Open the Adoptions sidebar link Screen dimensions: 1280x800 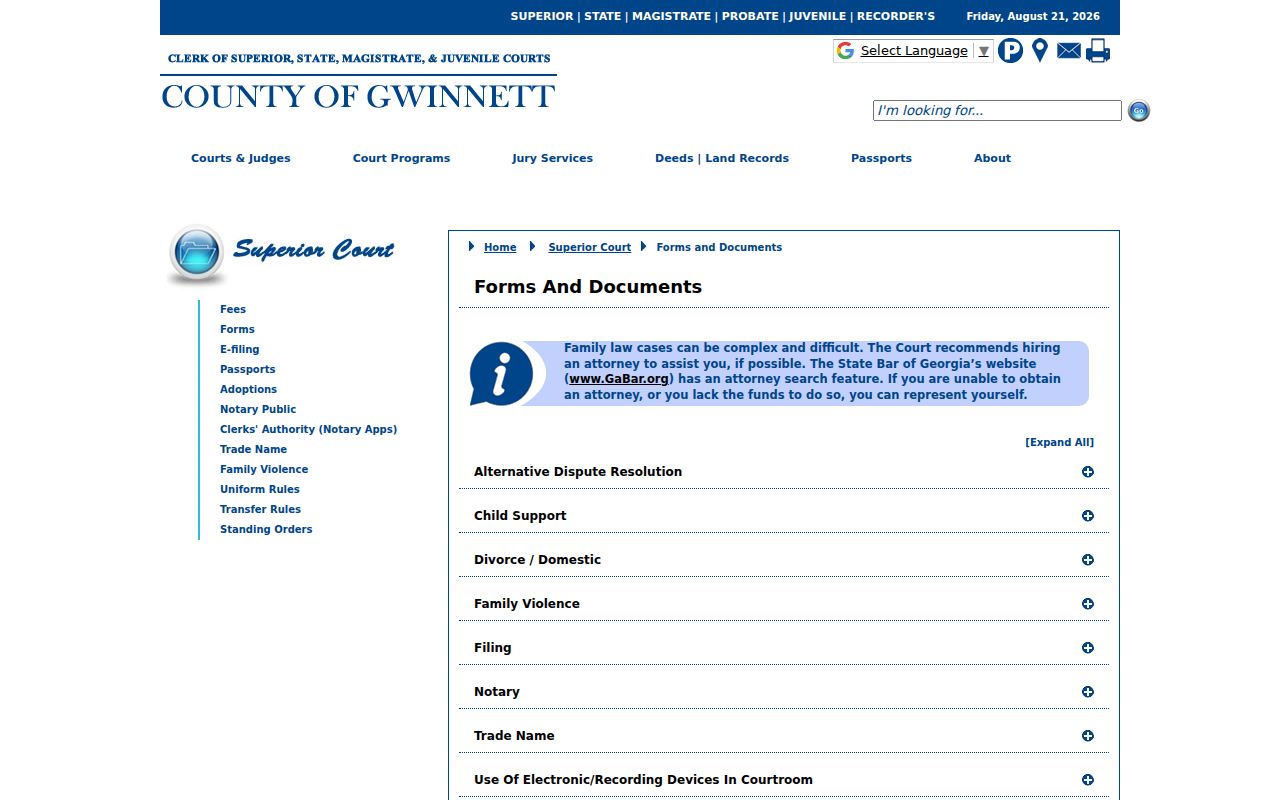coord(249,389)
